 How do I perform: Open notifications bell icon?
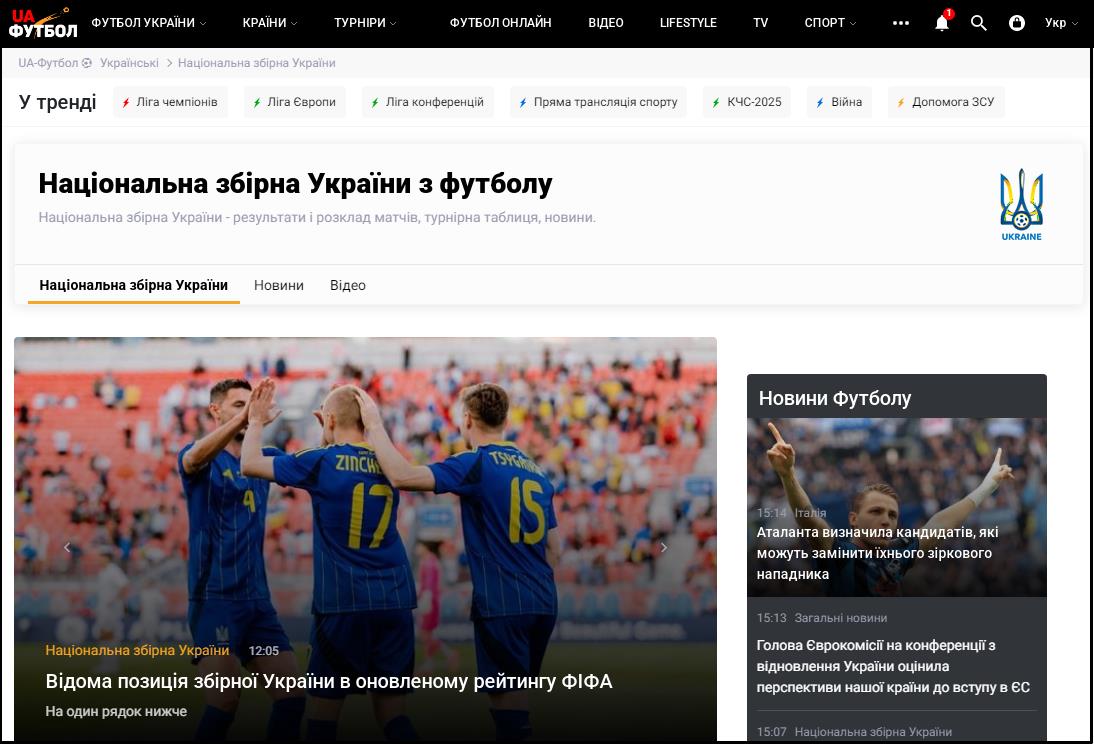coord(941,23)
